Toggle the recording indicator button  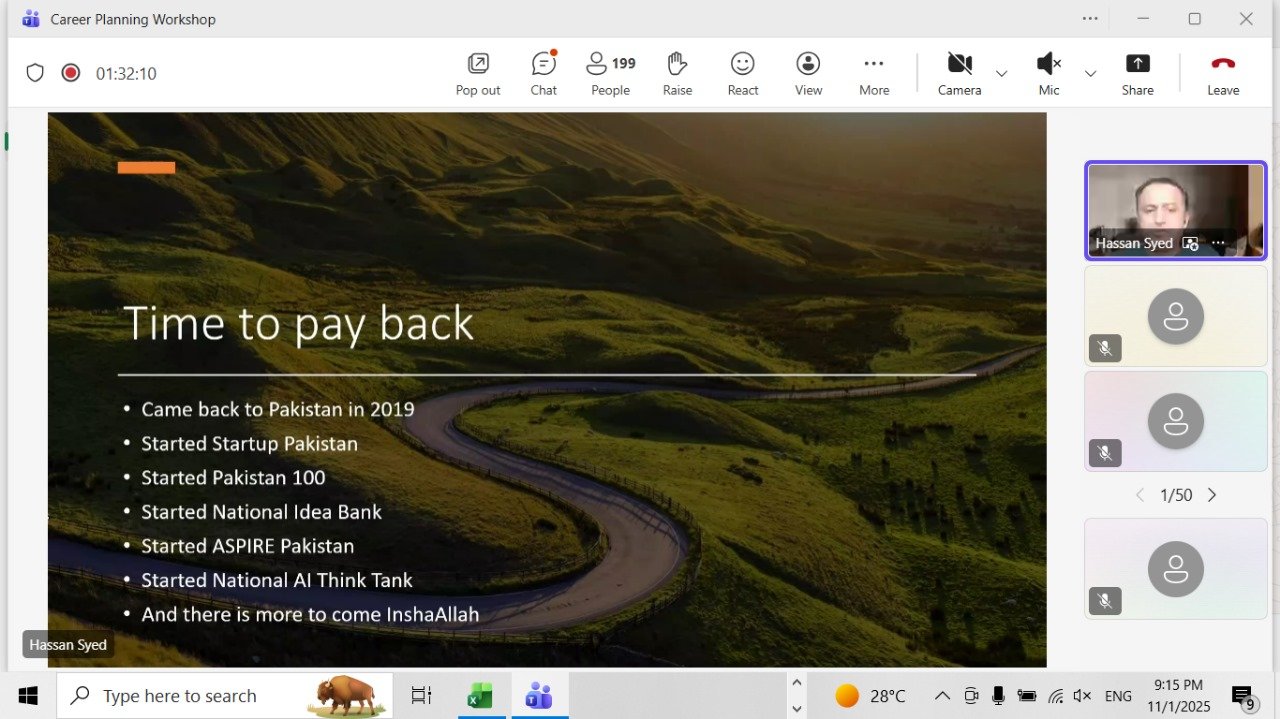(x=70, y=73)
